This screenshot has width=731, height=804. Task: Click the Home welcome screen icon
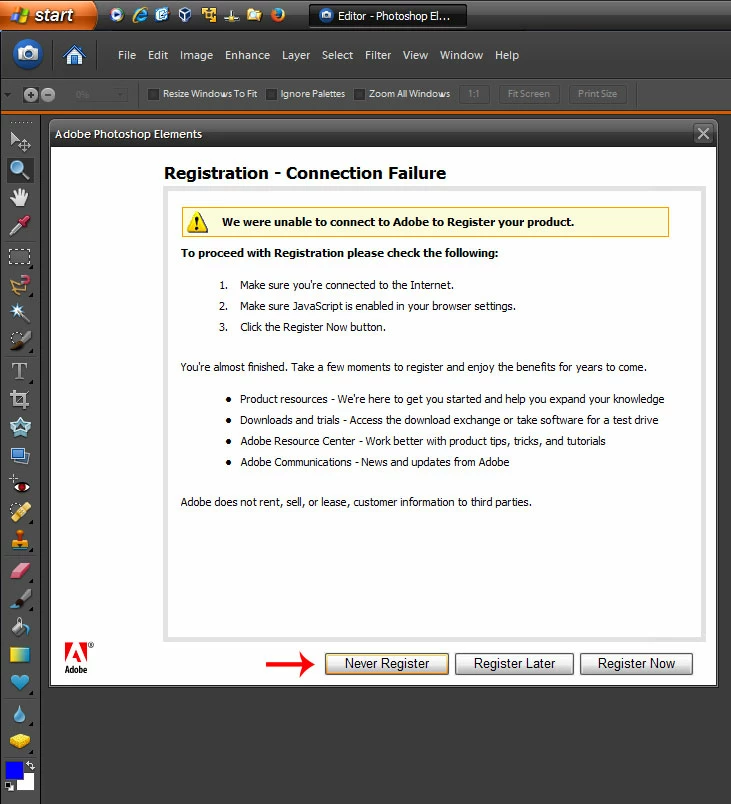coord(74,54)
